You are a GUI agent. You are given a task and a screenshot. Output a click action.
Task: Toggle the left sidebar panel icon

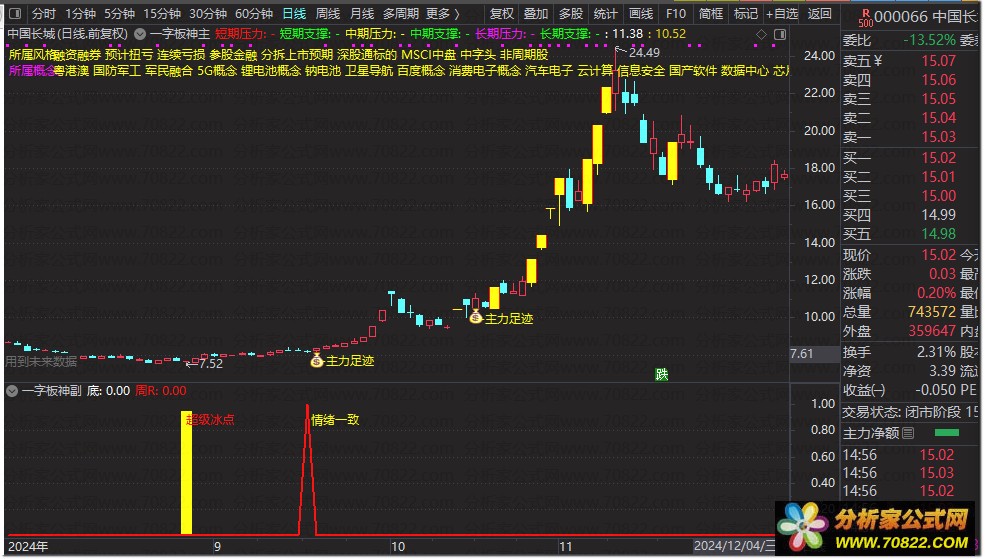coord(15,13)
